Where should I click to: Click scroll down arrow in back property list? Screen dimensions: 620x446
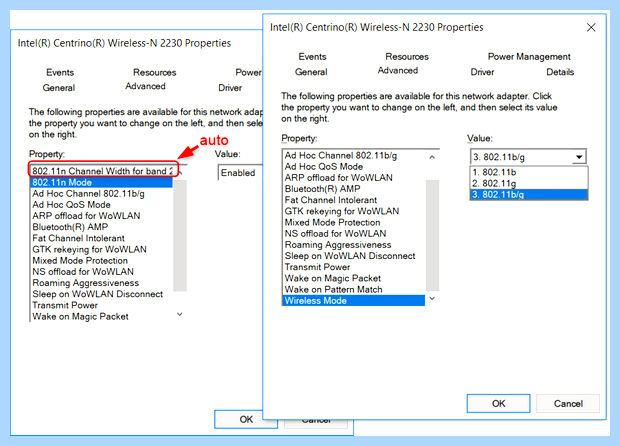(x=180, y=314)
